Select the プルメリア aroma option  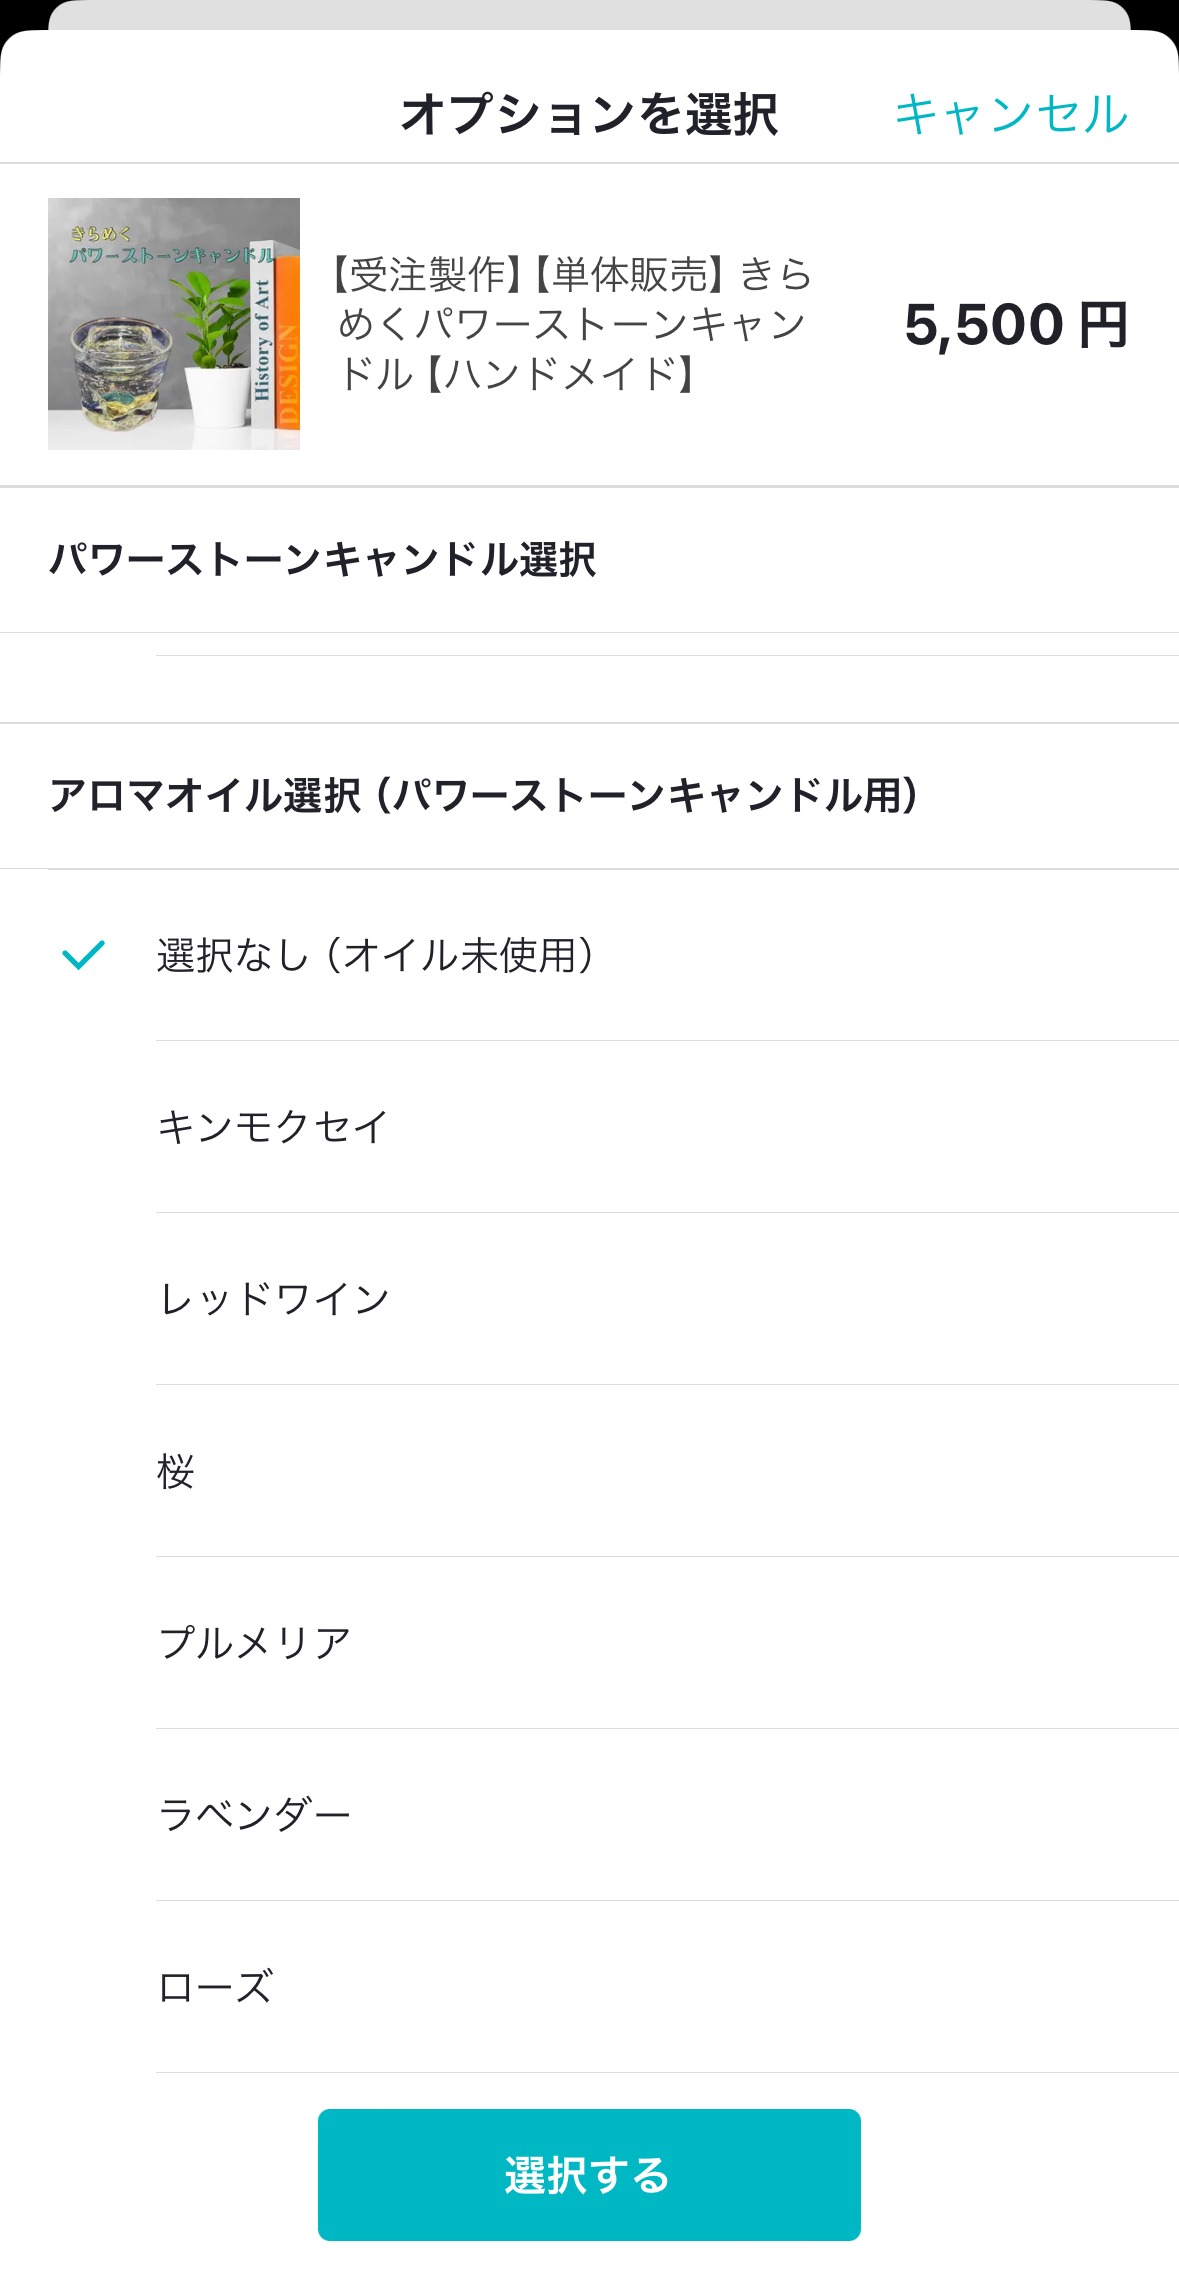tap(589, 1643)
